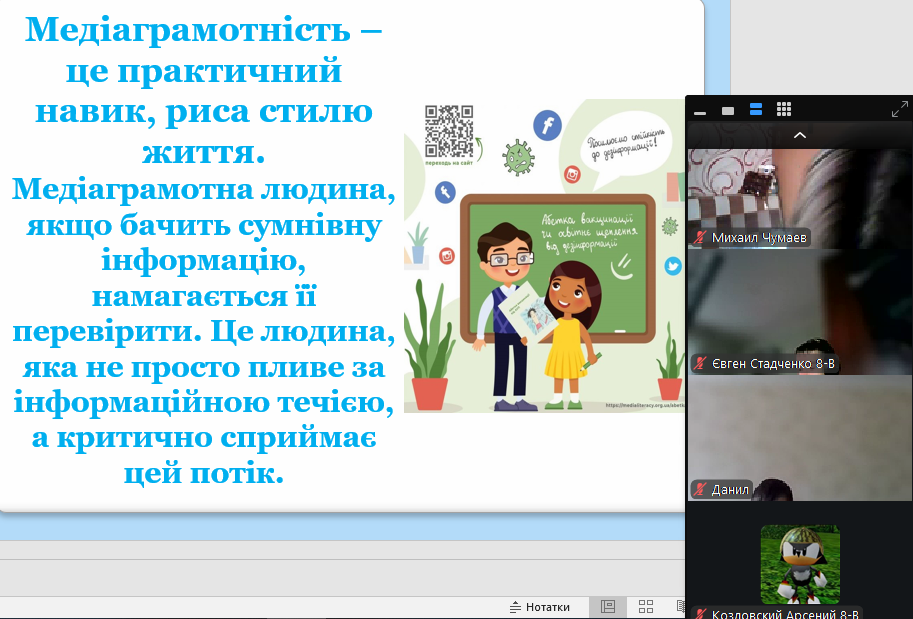Switch to Normal slide view in status bar

pyautogui.click(x=607, y=607)
